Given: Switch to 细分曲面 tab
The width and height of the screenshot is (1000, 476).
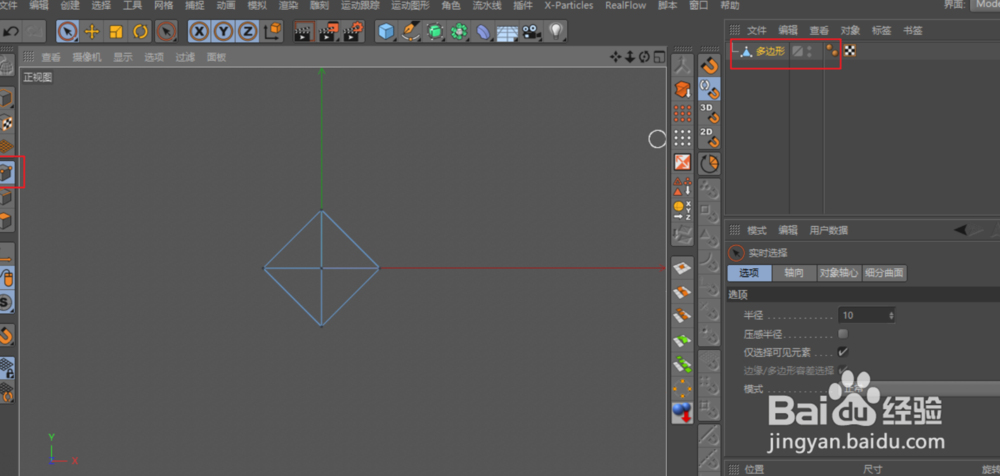Looking at the screenshot, I should click(885, 273).
